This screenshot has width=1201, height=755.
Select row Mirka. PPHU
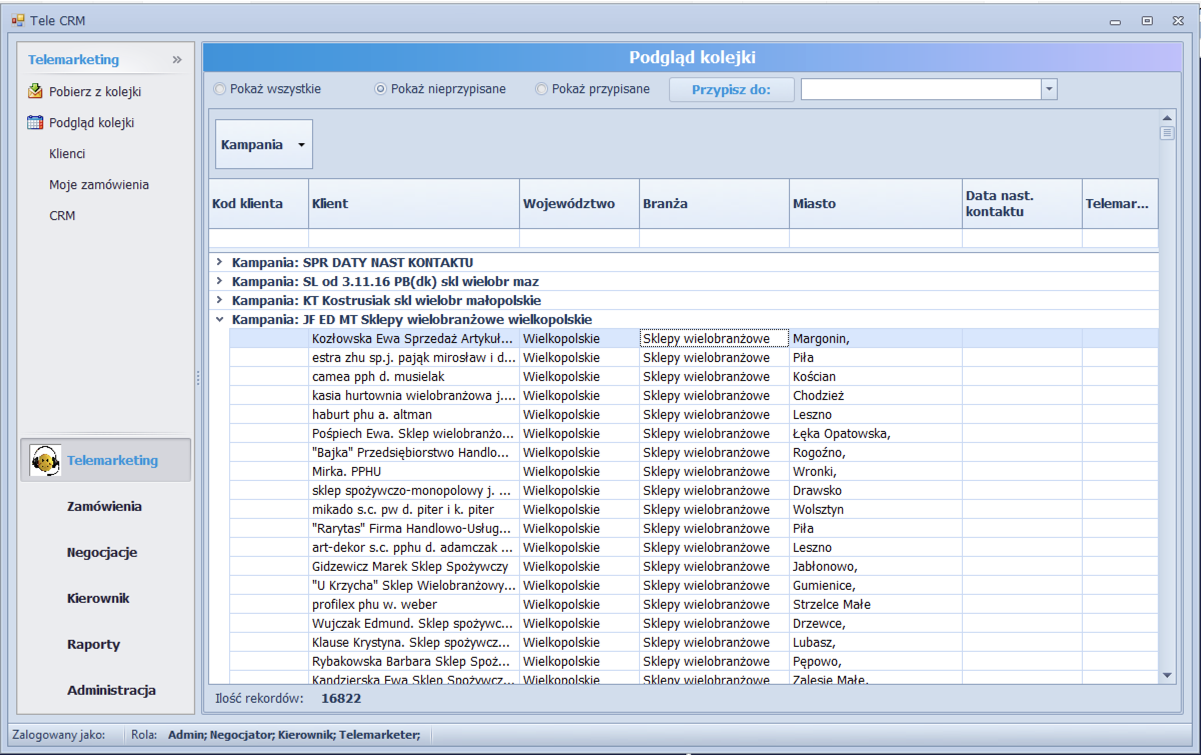(x=694, y=472)
